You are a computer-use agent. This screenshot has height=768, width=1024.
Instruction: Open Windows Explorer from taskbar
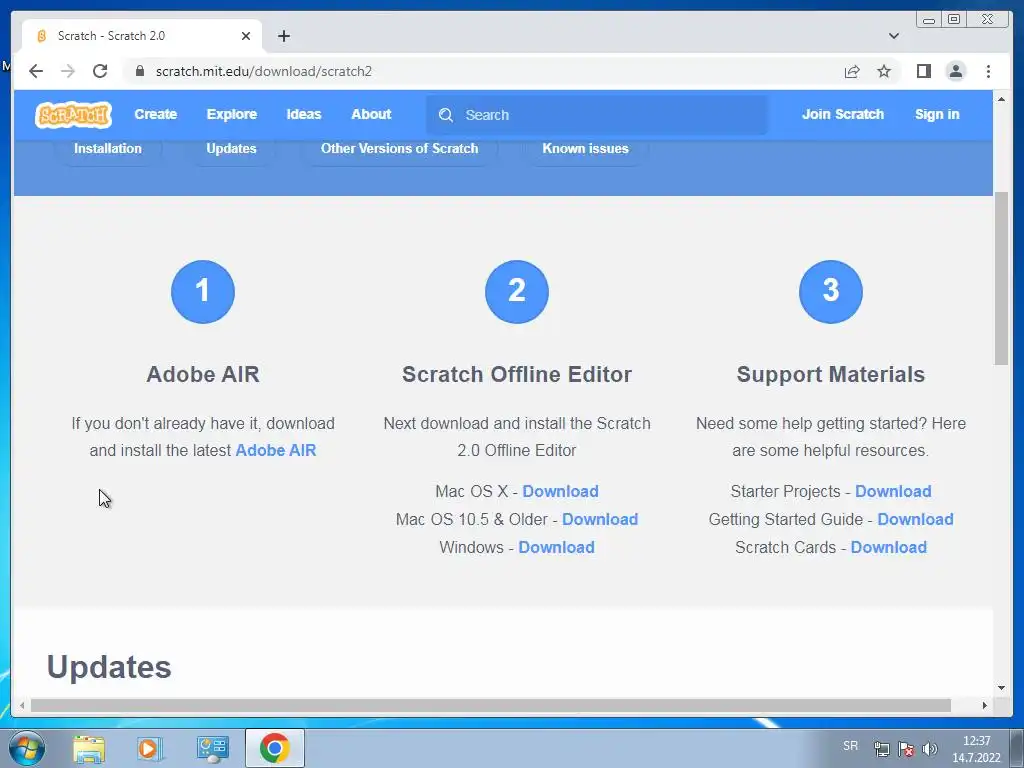(89, 748)
